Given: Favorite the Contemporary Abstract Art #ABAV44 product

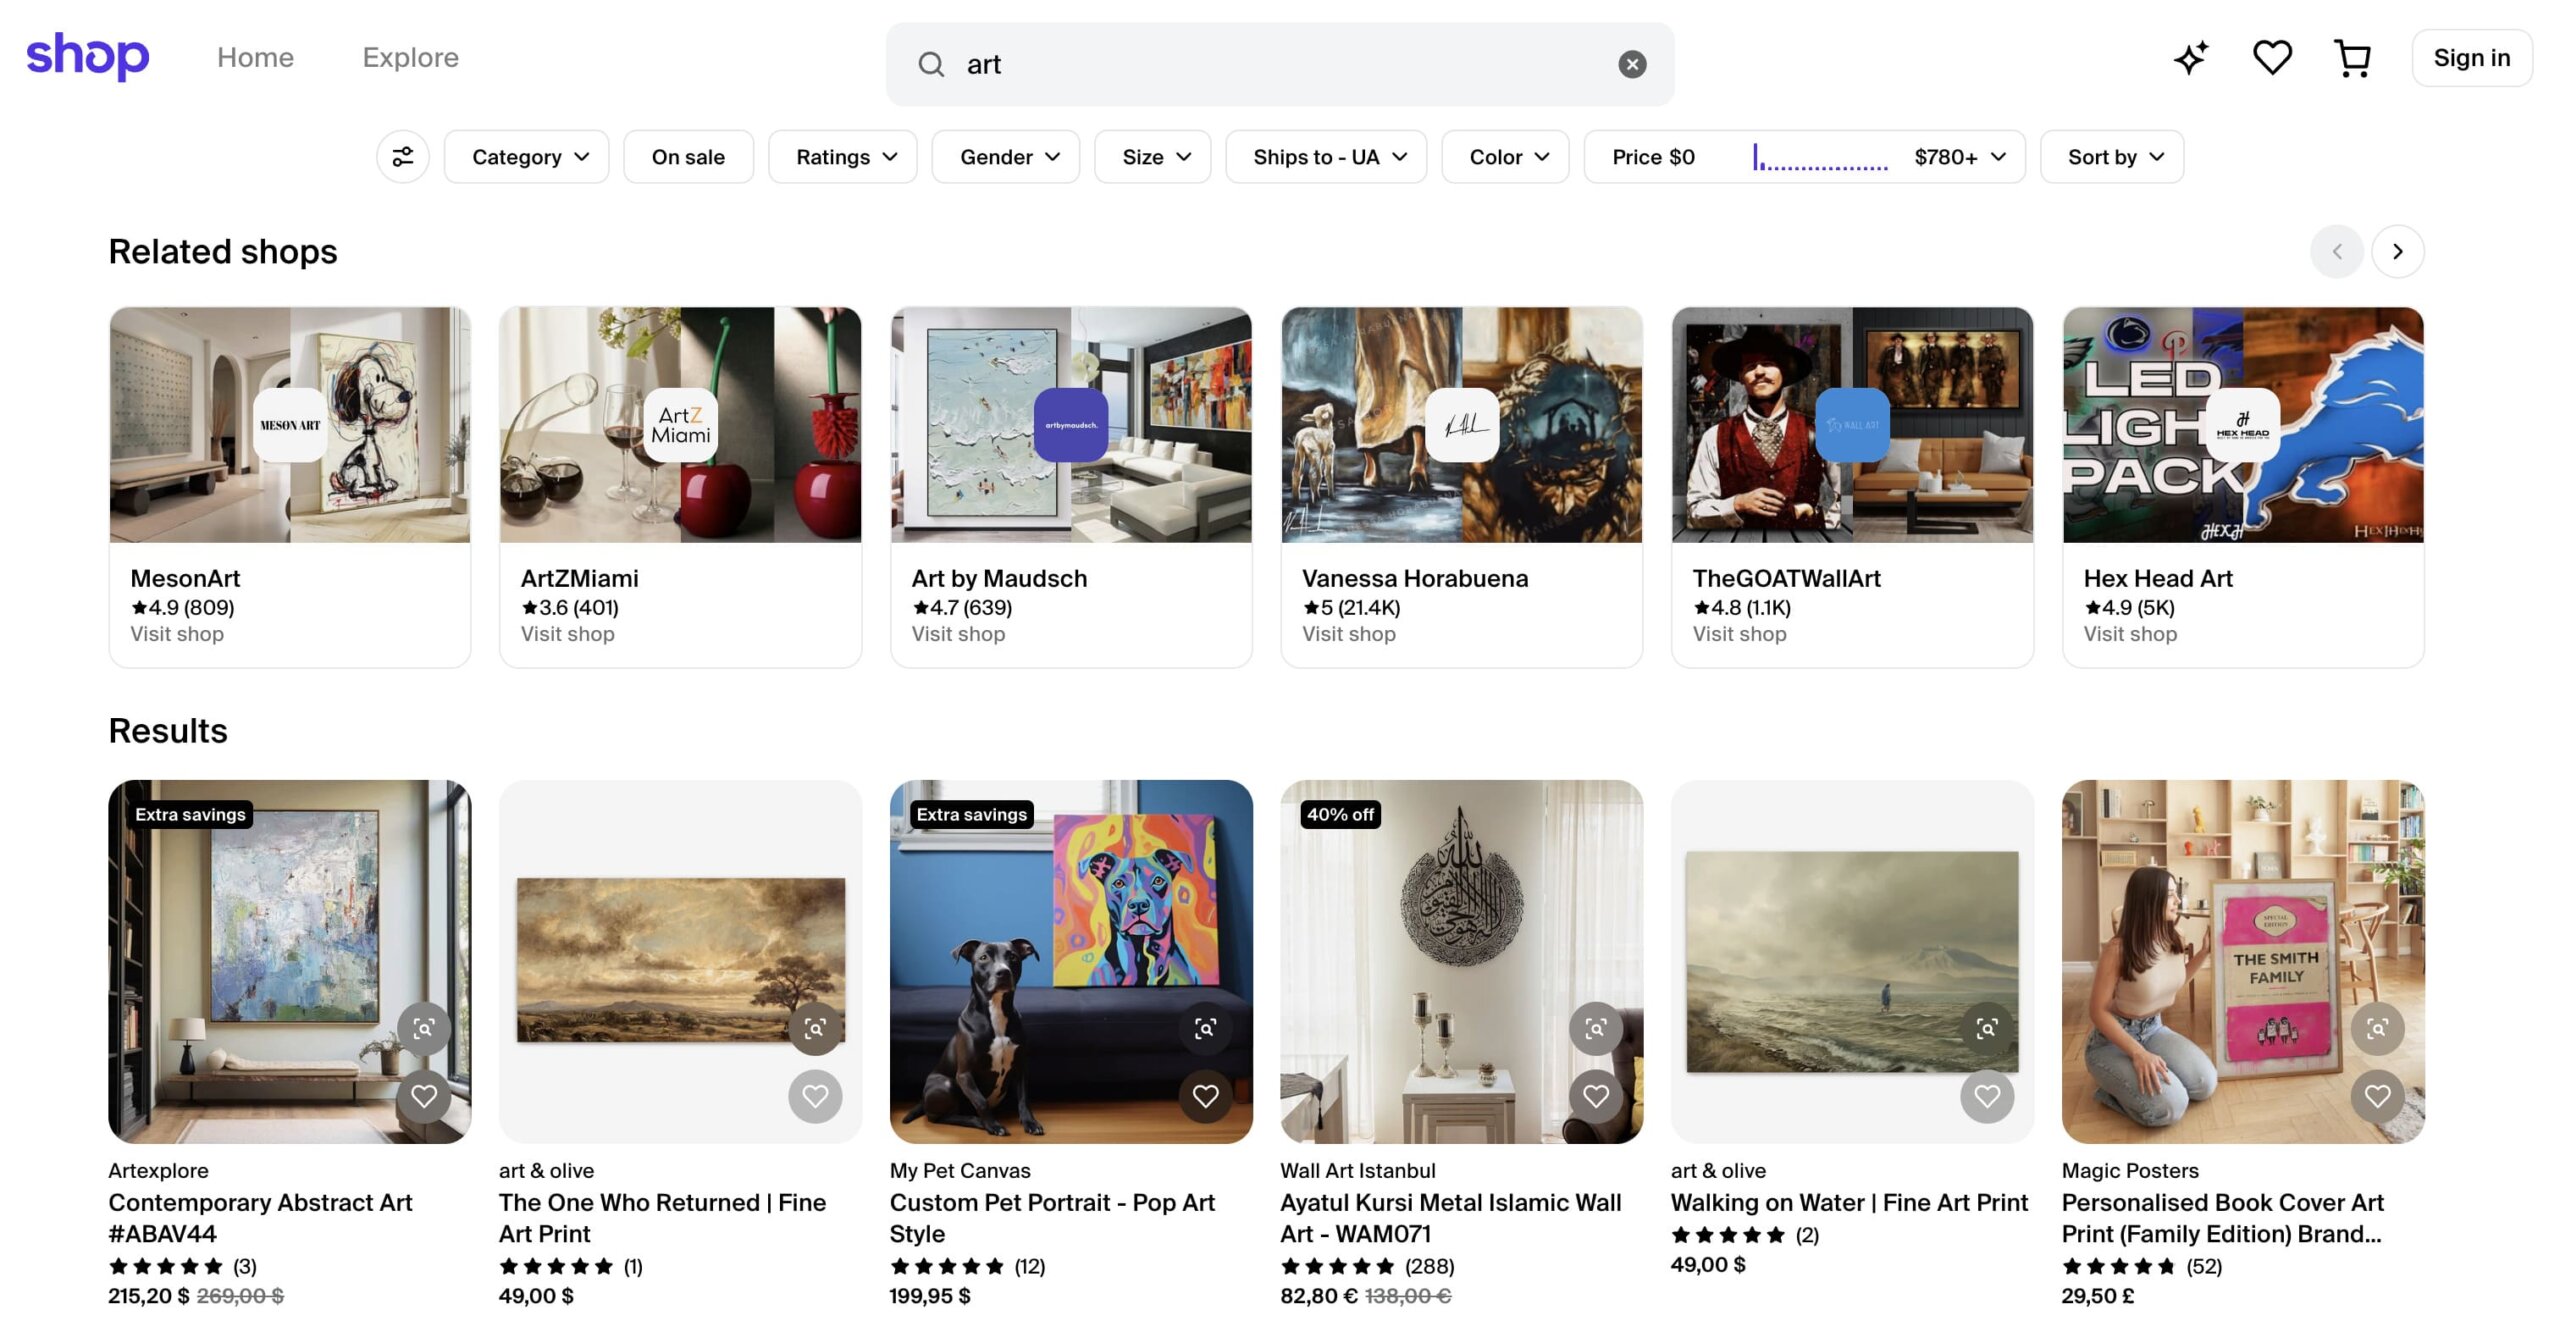Looking at the screenshot, I should tap(424, 1096).
